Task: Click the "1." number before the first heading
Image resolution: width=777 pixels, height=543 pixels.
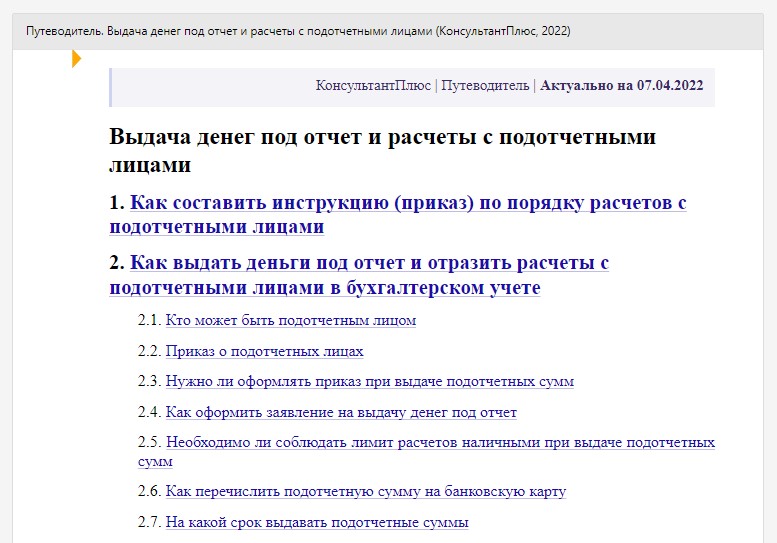Action: pyautogui.click(x=117, y=204)
